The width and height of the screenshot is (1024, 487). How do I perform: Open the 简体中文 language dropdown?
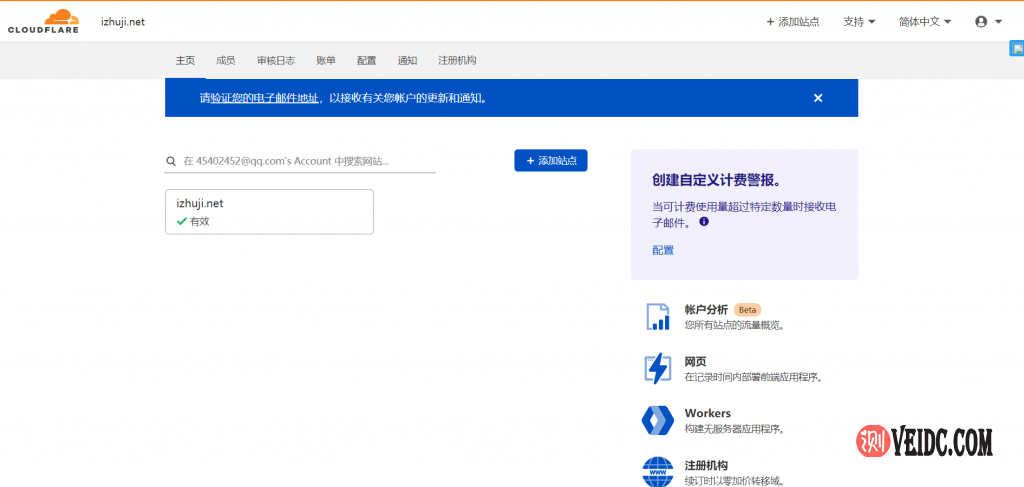pos(925,22)
